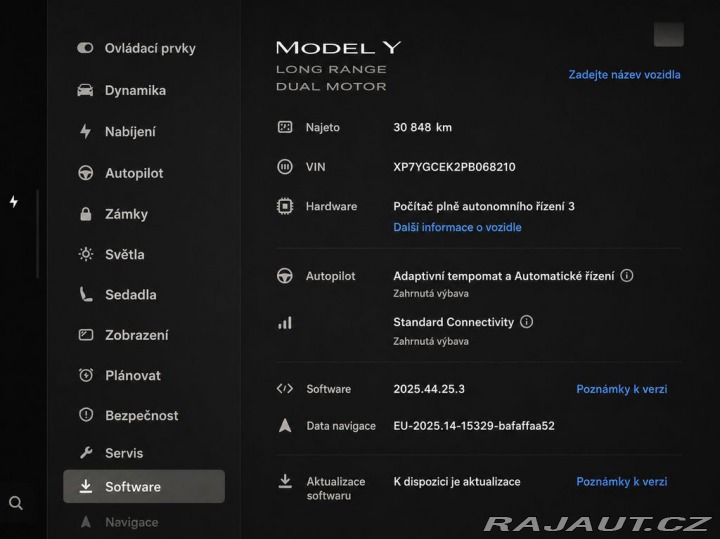The image size is (720, 539).
Task: Click the alarm clock icon beside Plánovat
Action: pyautogui.click(x=85, y=376)
